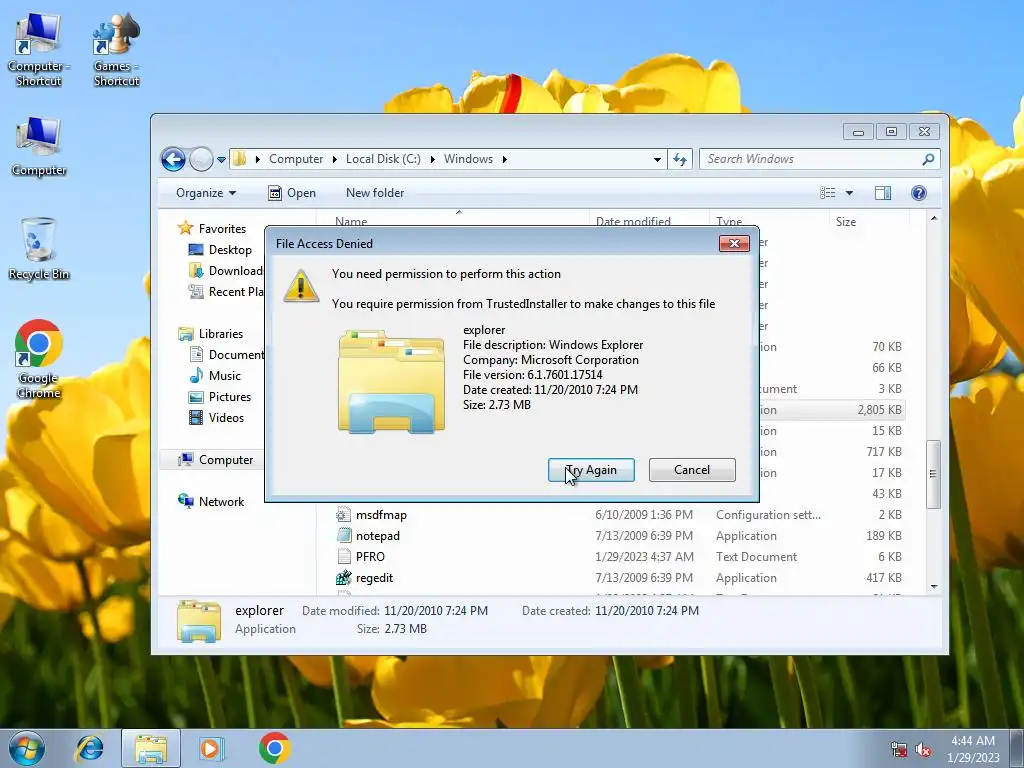Viewport: 1024px width, 768px height.
Task: Open the recent pages dropdown arrow
Action: [221, 159]
